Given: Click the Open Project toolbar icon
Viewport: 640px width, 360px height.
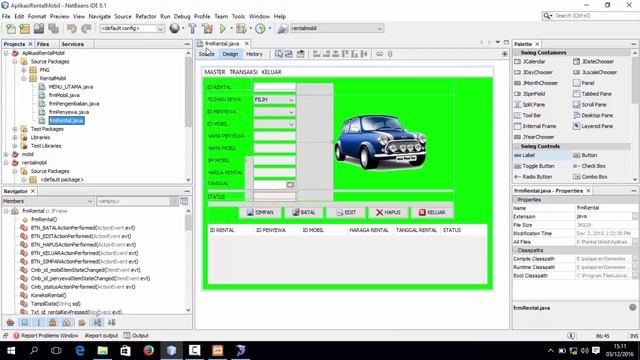Looking at the screenshot, I should [x=39, y=29].
